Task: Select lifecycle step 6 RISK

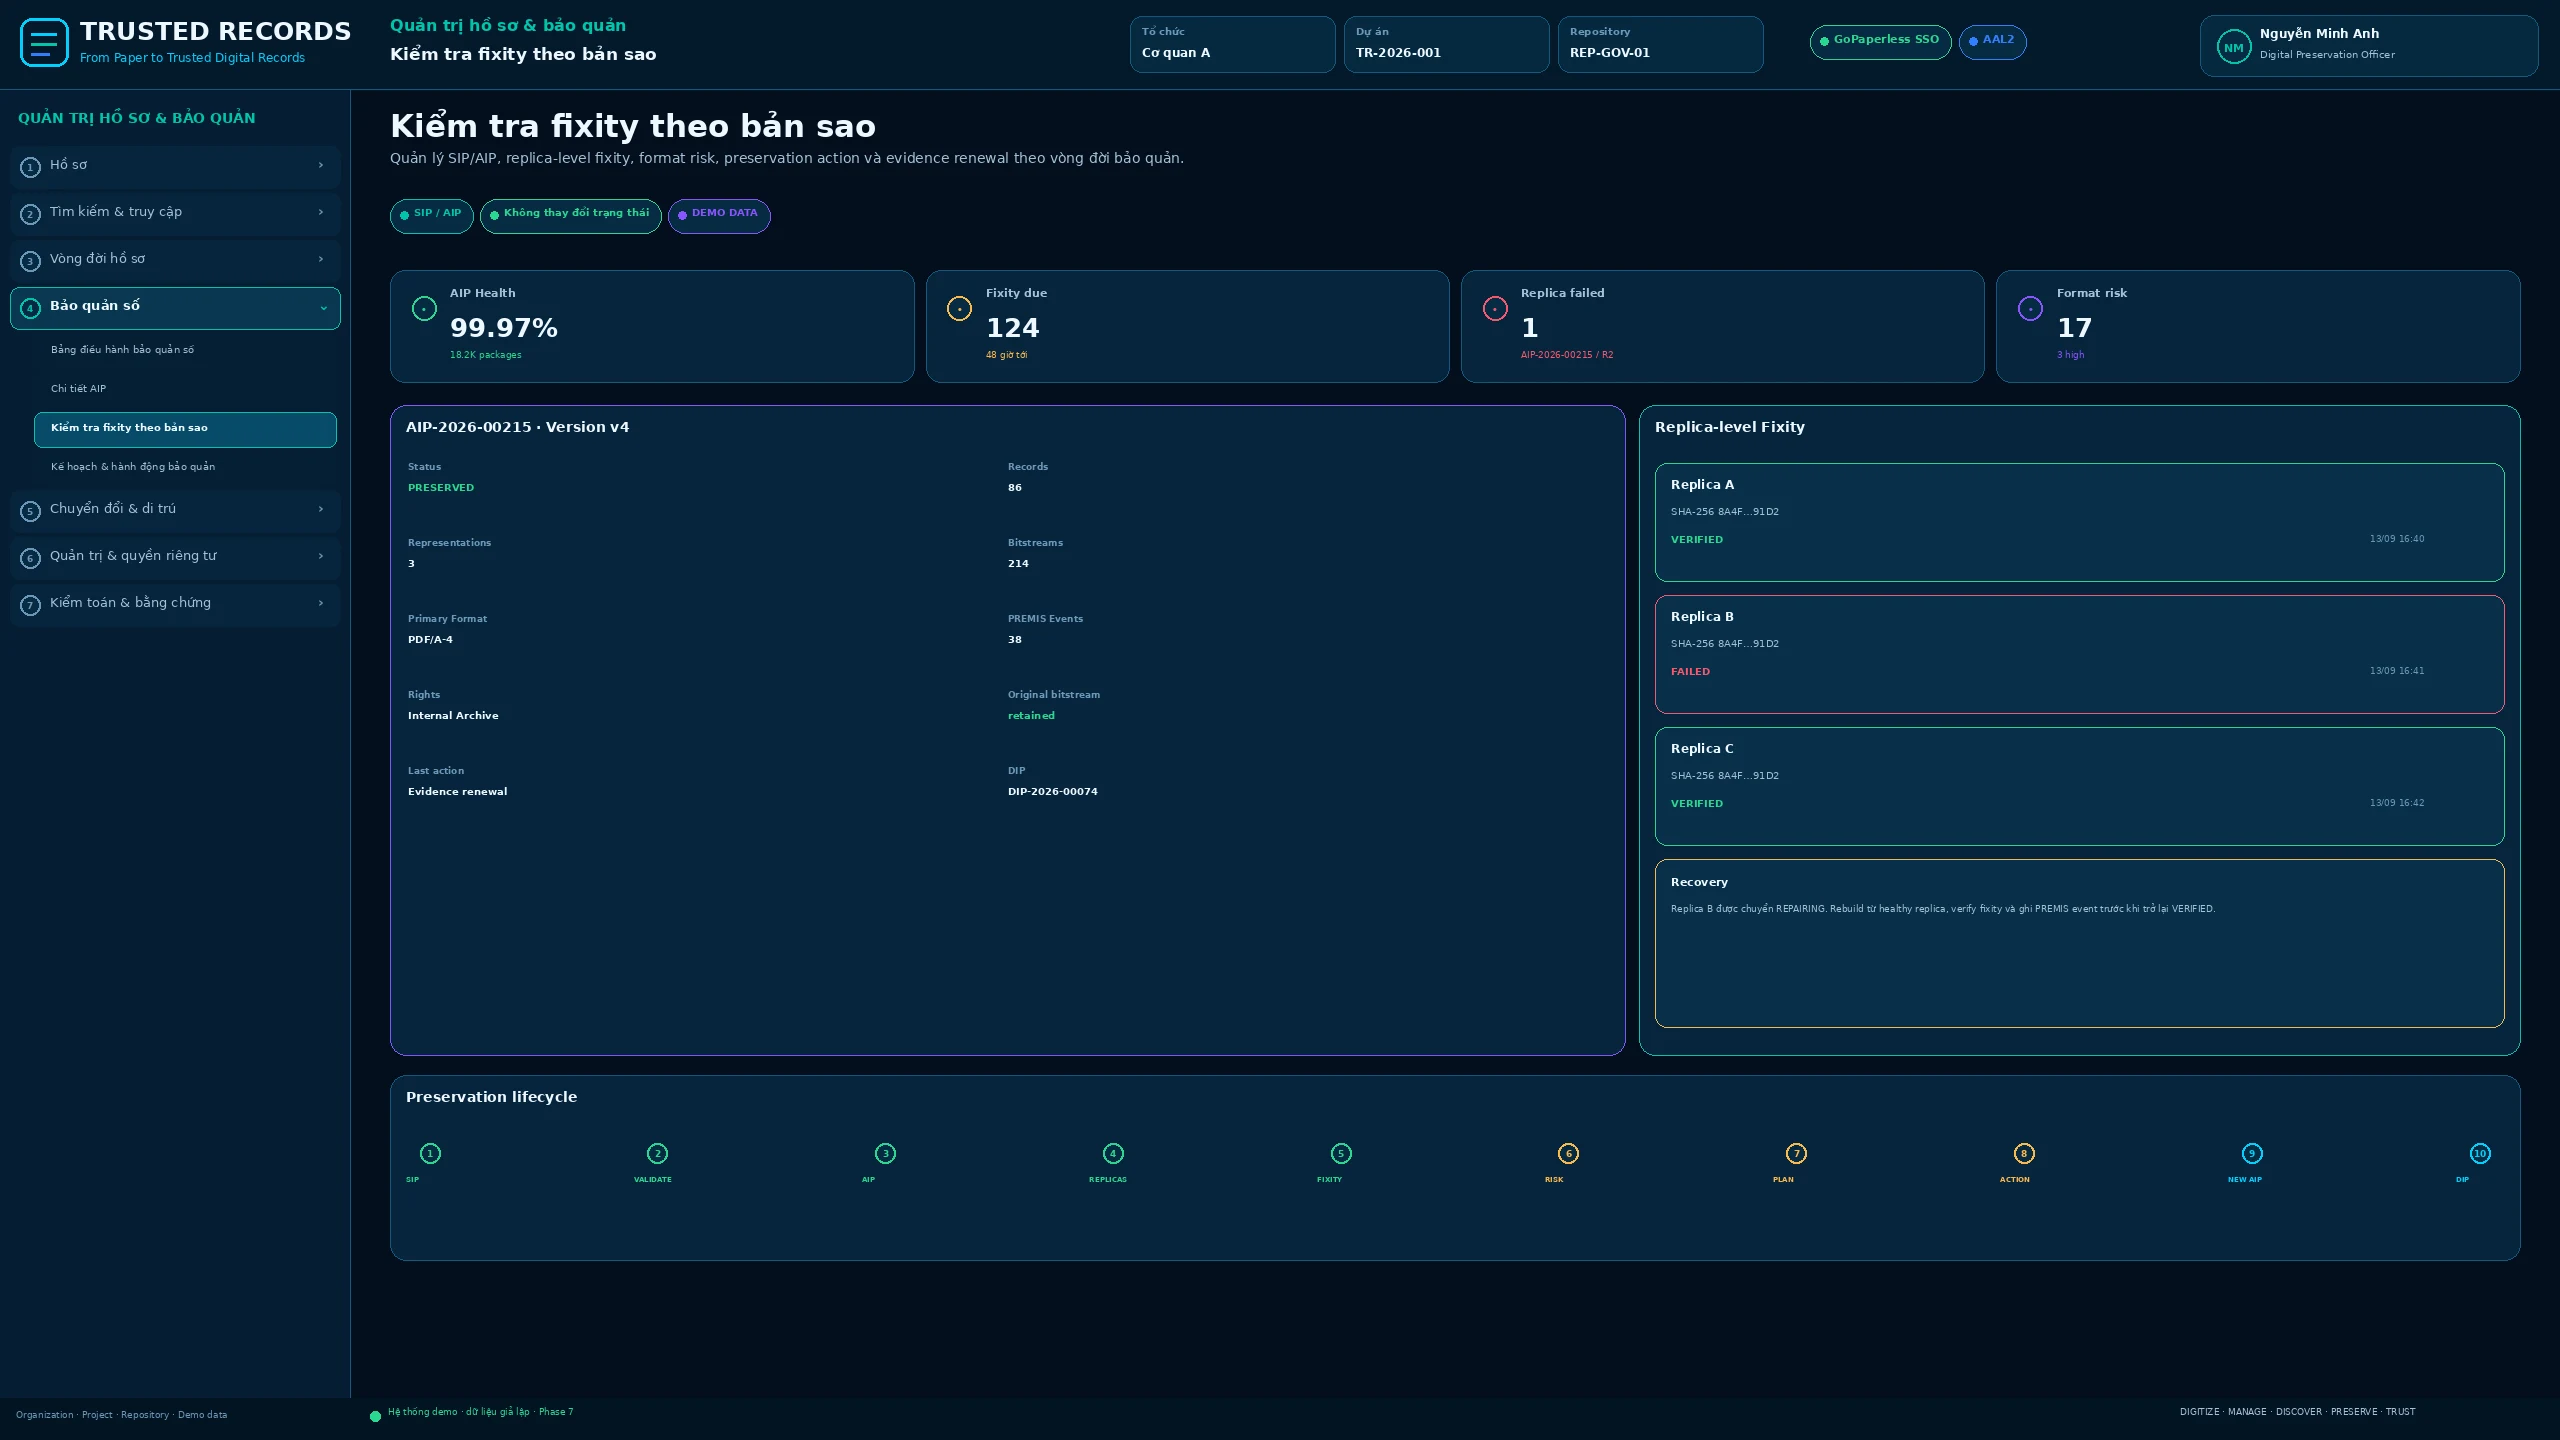Action: point(1568,1154)
